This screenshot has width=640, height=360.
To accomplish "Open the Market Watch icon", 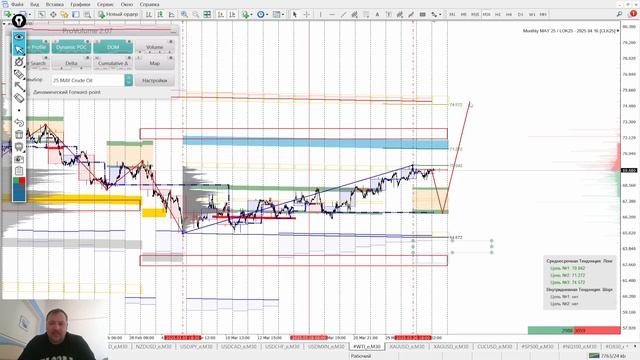I will click(42, 14).
